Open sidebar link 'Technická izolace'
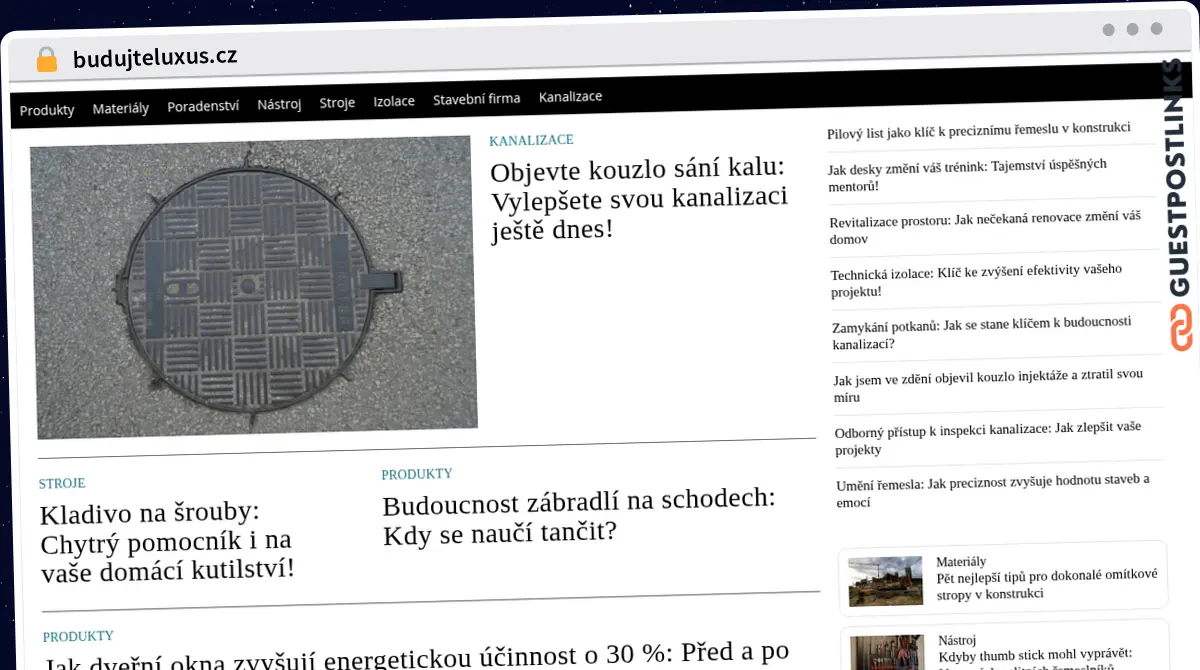 tap(976, 280)
